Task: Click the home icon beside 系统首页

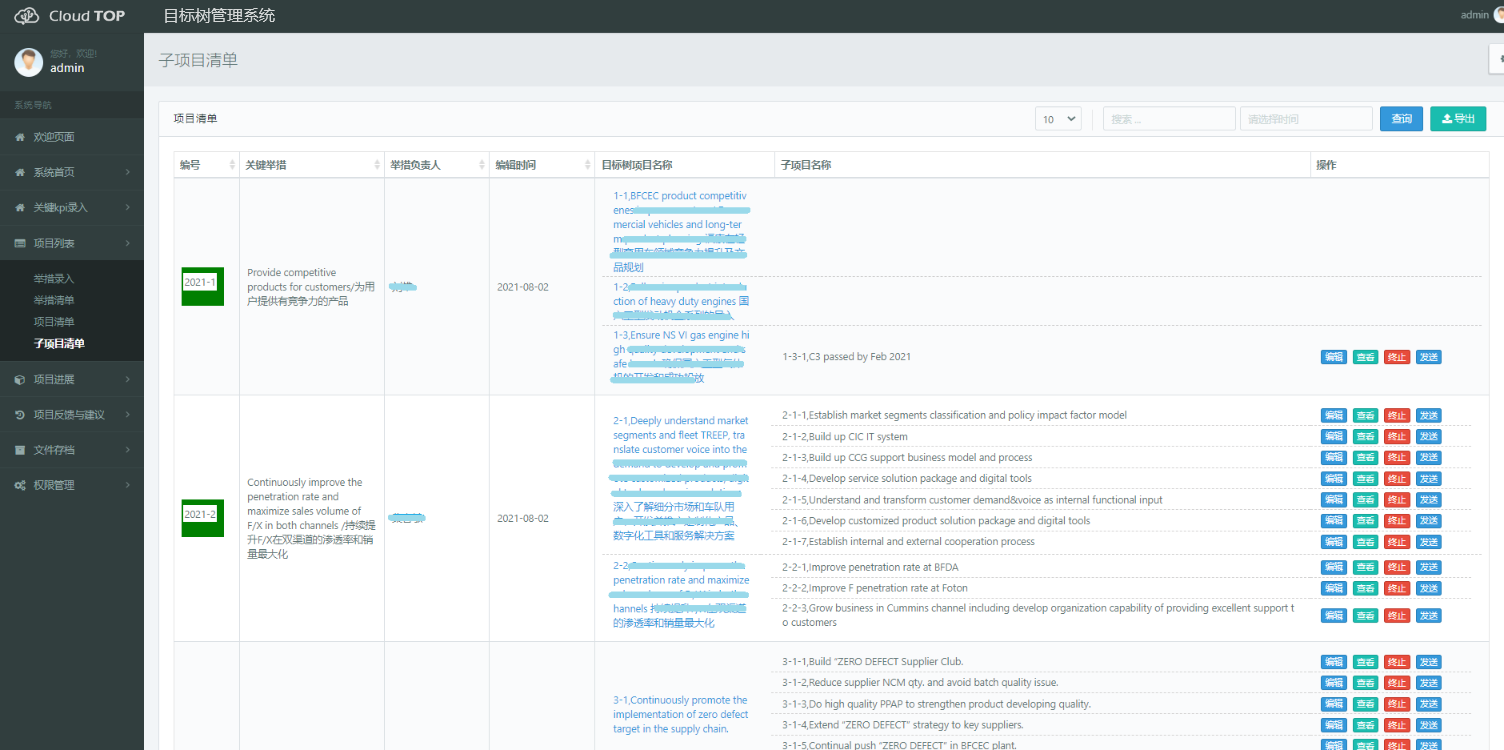Action: tap(20, 172)
